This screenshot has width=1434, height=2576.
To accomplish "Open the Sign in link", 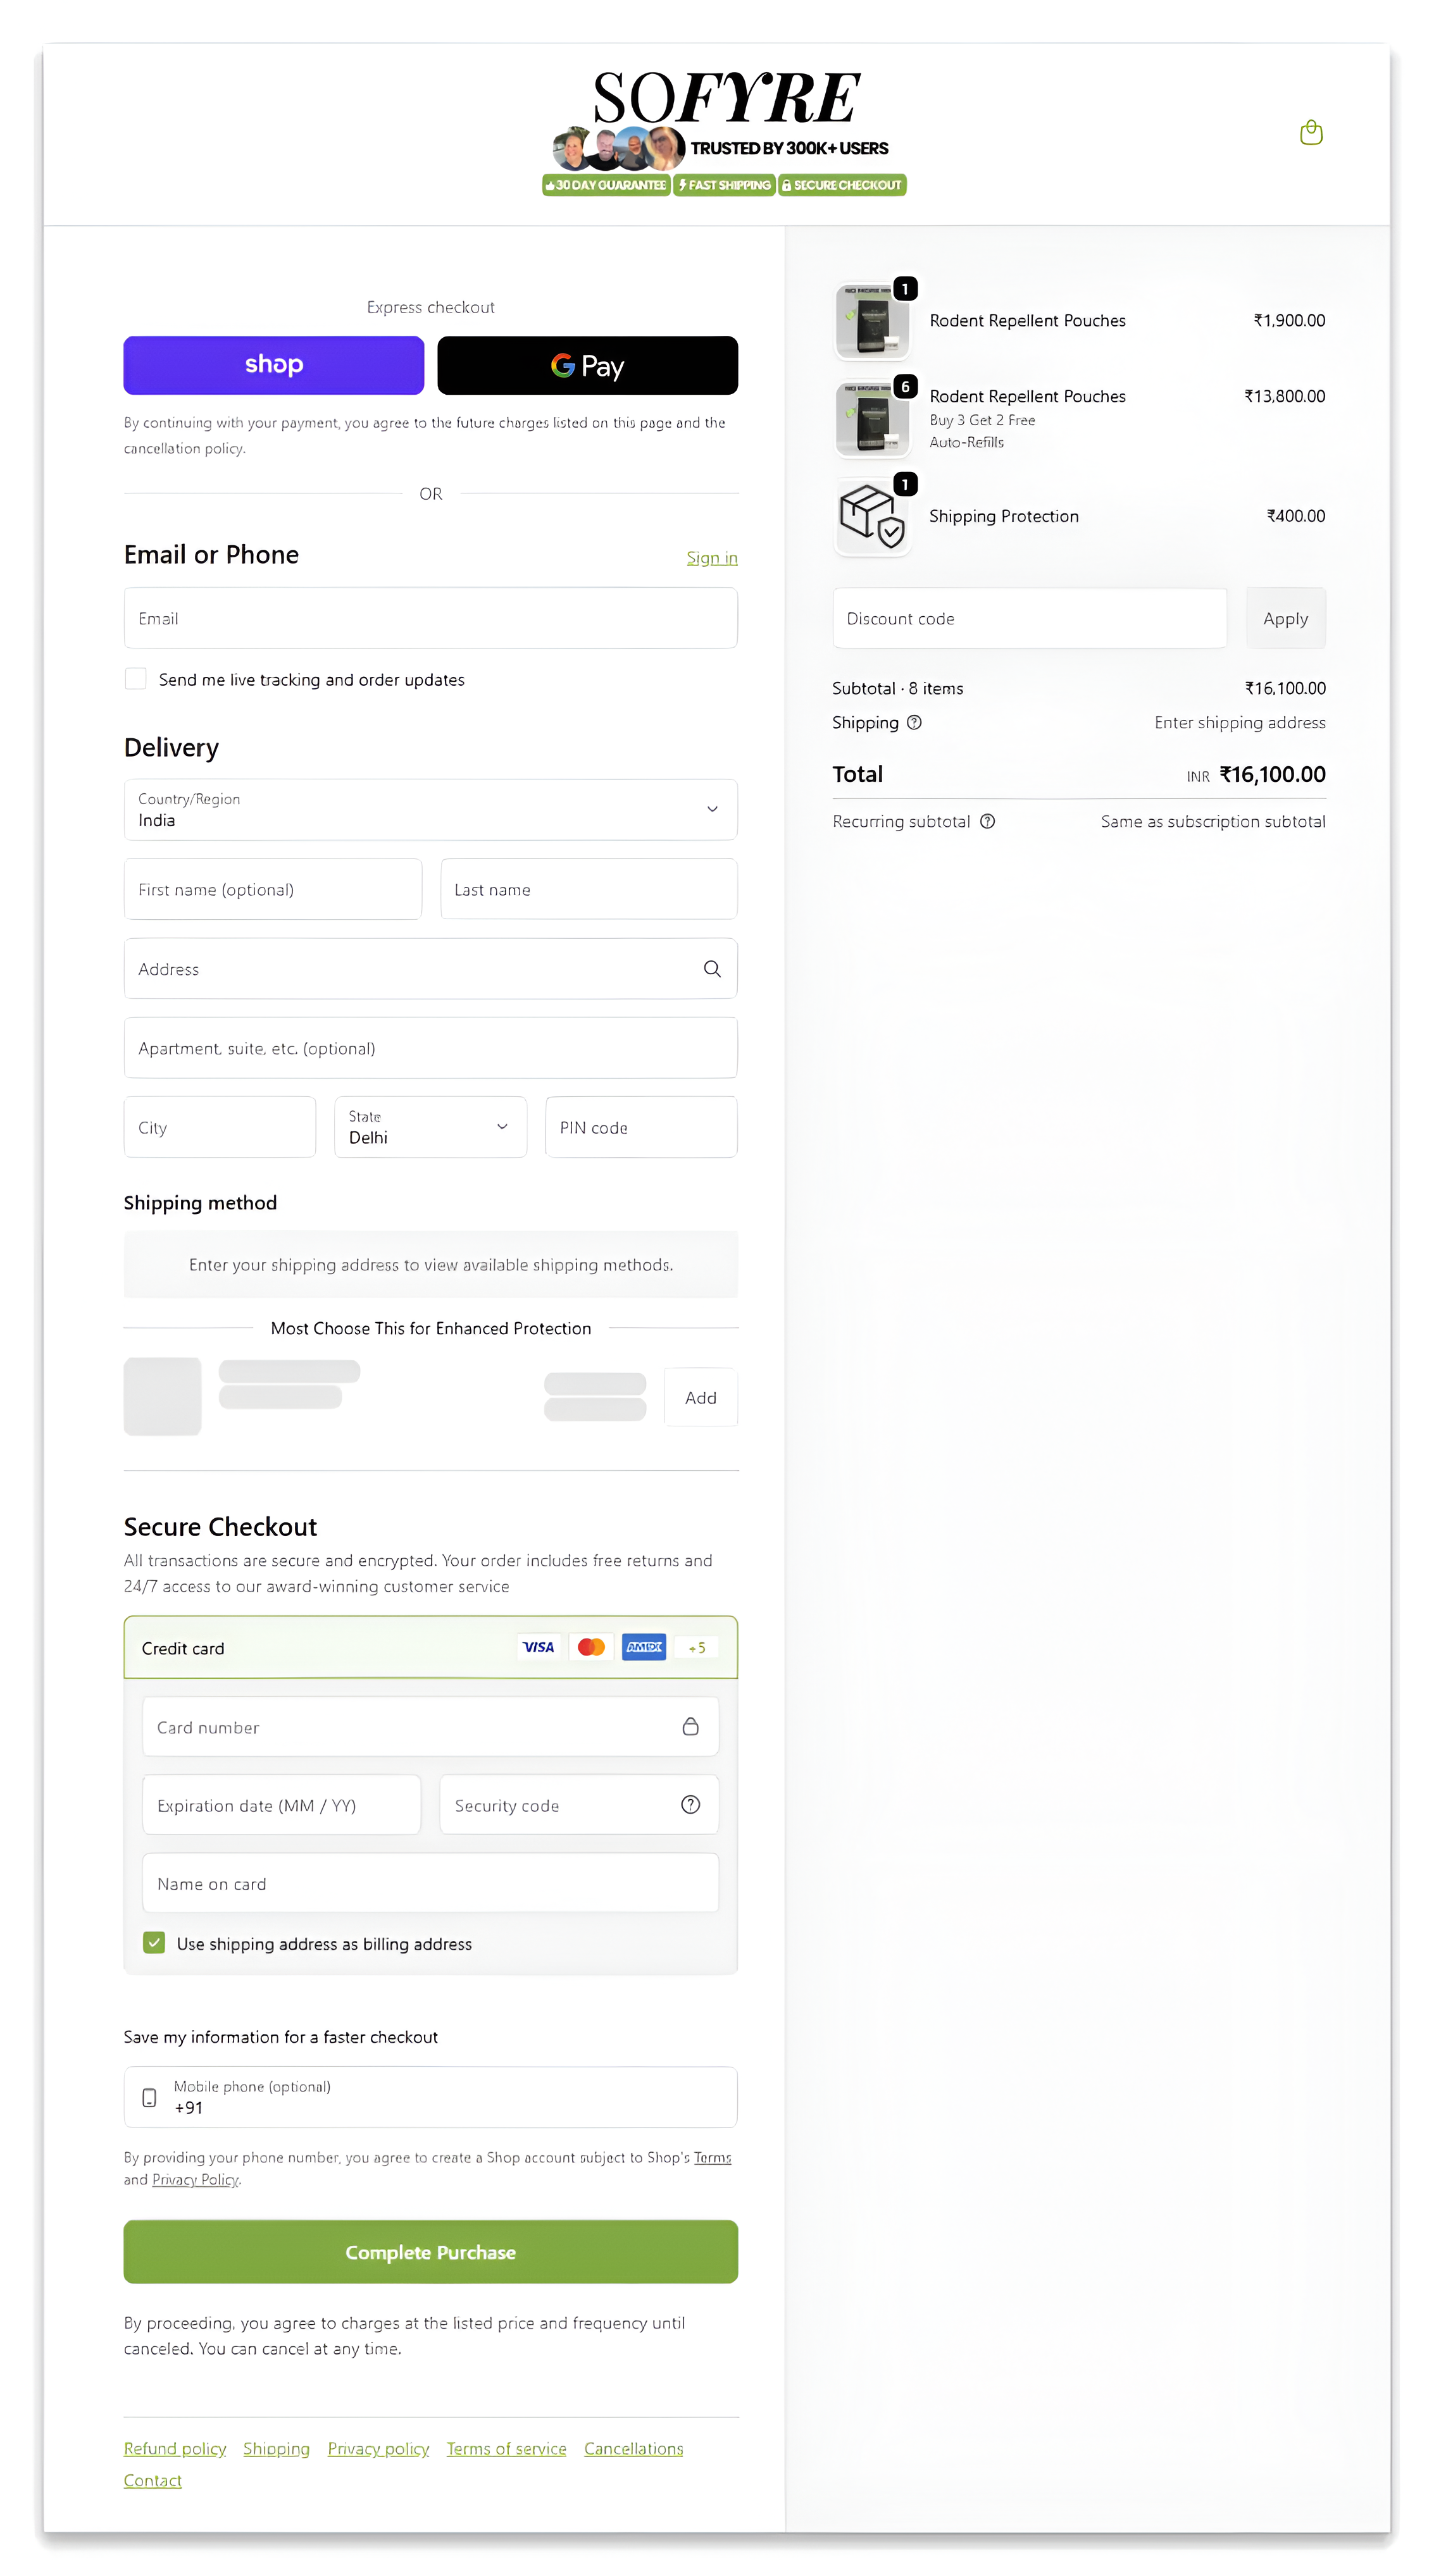I will coord(711,557).
